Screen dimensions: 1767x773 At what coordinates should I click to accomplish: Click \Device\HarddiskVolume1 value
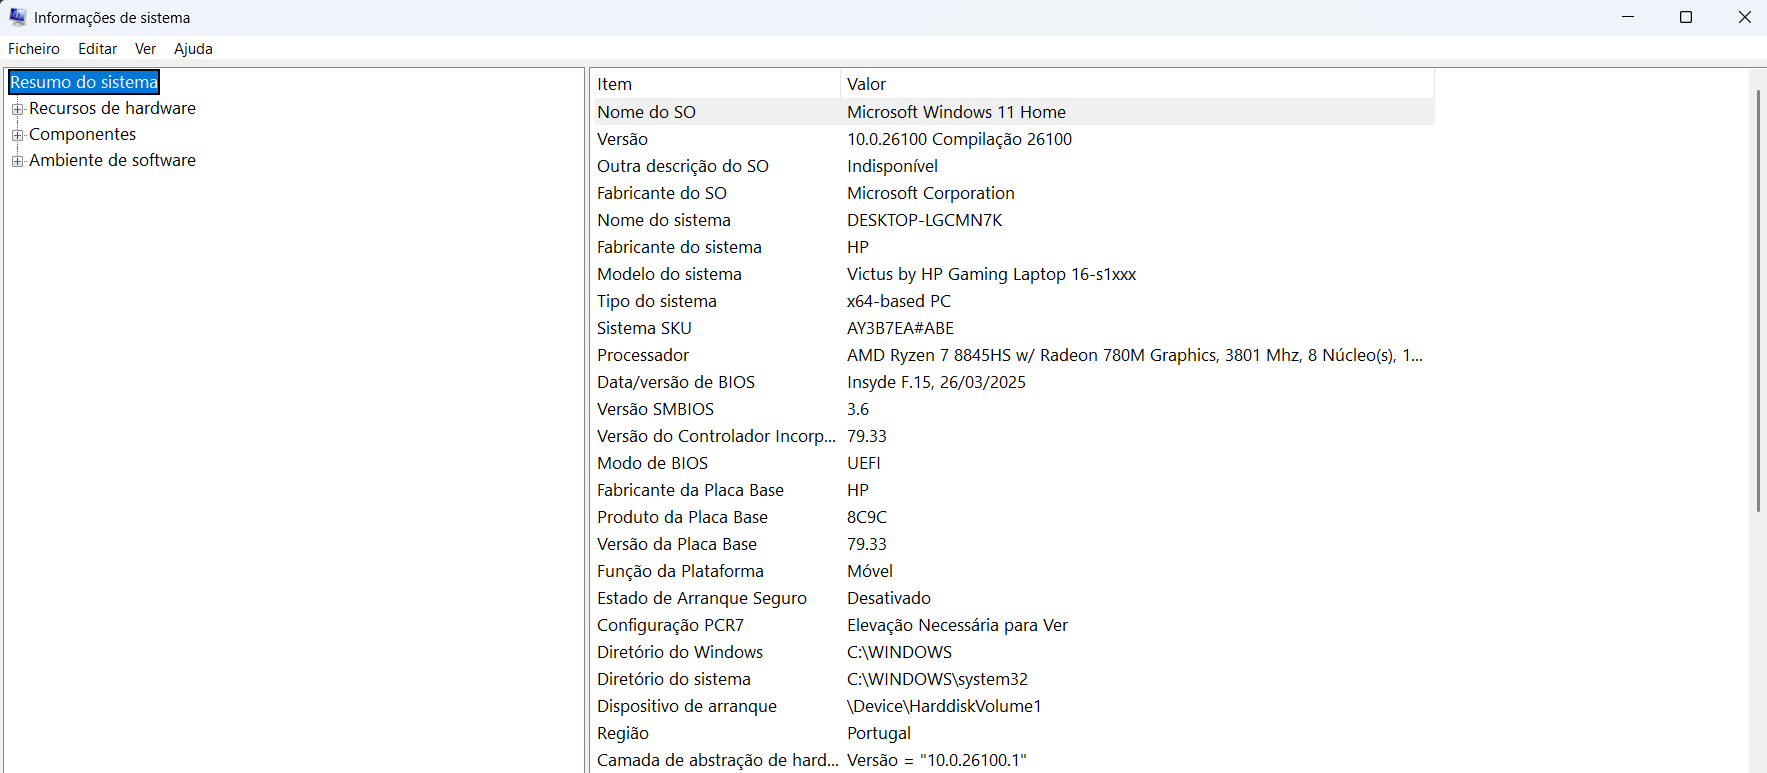pos(944,706)
